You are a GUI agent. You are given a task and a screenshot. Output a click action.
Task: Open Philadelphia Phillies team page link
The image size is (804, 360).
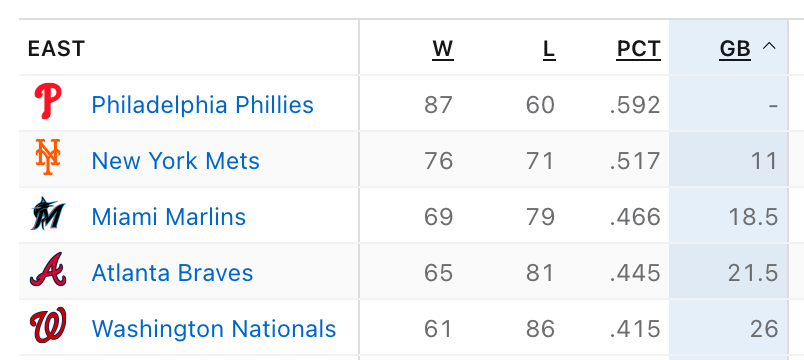point(203,105)
